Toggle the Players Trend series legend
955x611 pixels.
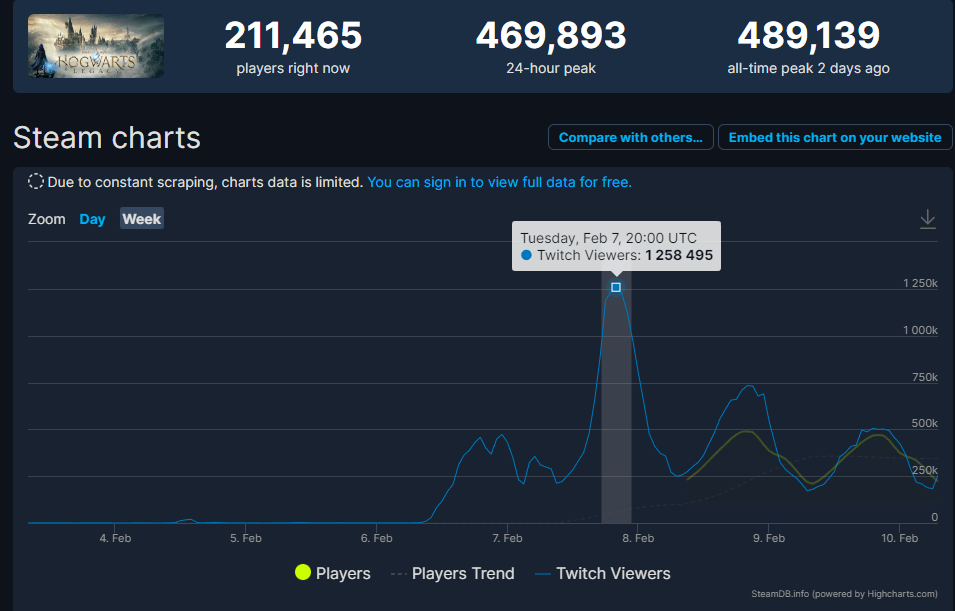453,573
